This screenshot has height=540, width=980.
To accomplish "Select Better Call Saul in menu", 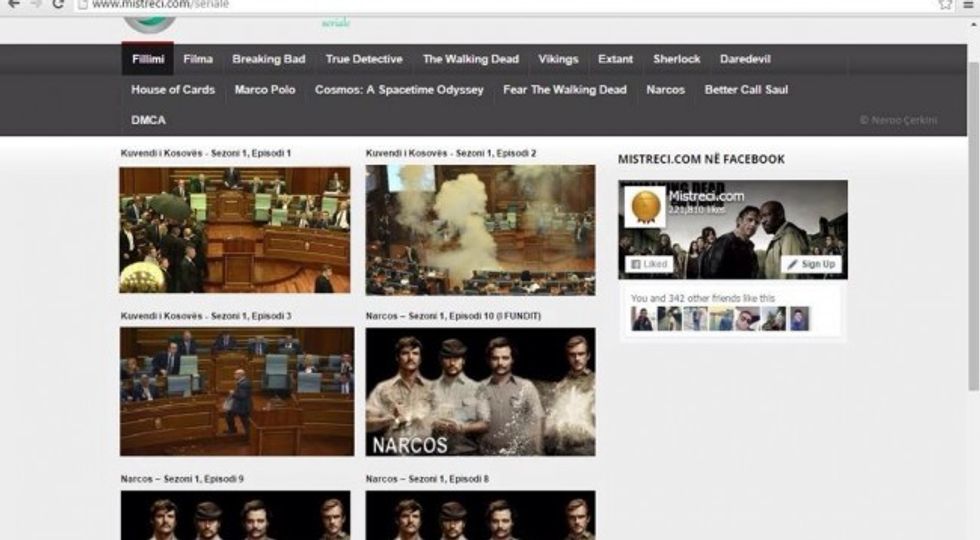I will tap(746, 89).
